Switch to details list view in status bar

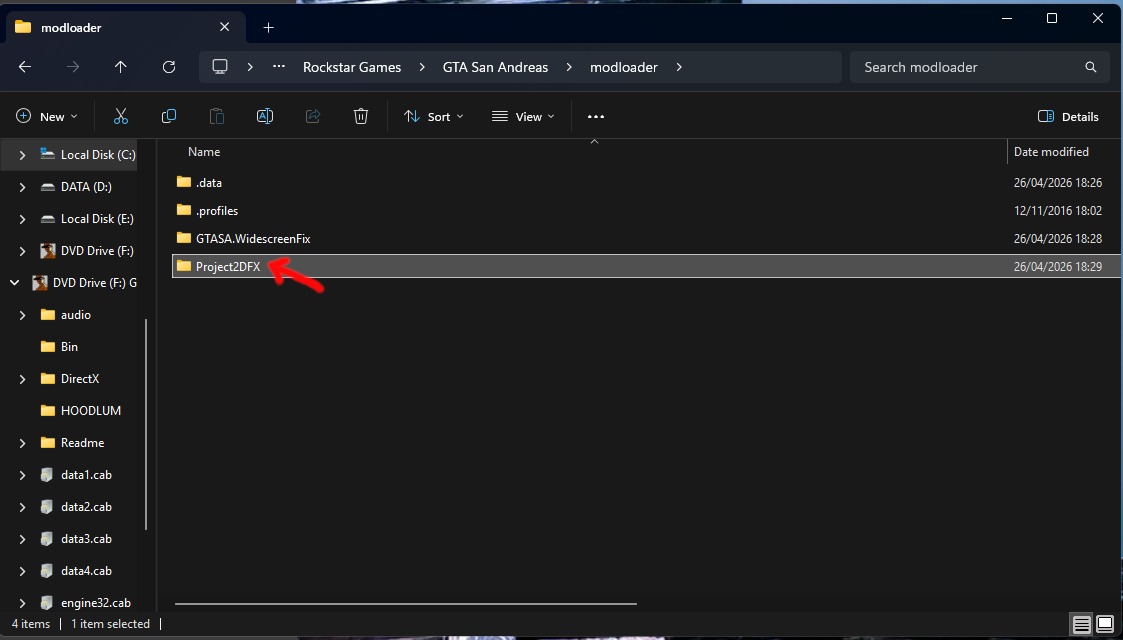(x=1081, y=624)
